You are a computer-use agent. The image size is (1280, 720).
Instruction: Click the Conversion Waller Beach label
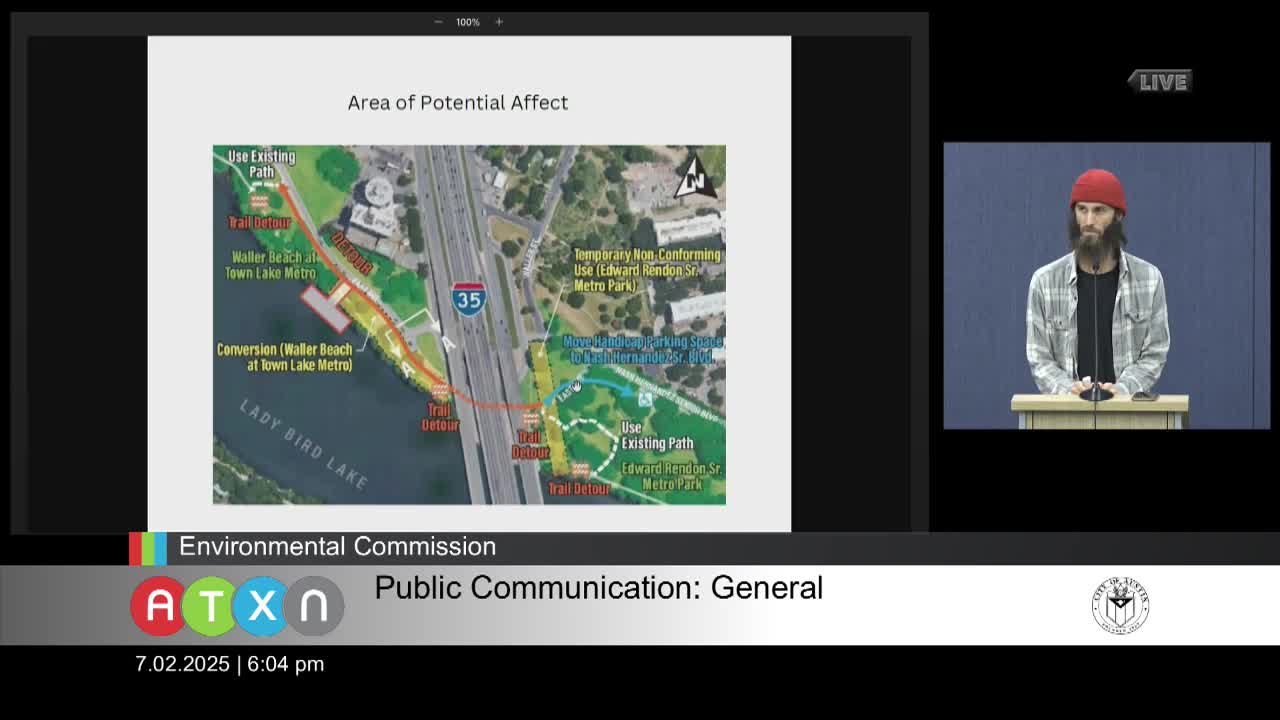tap(285, 357)
